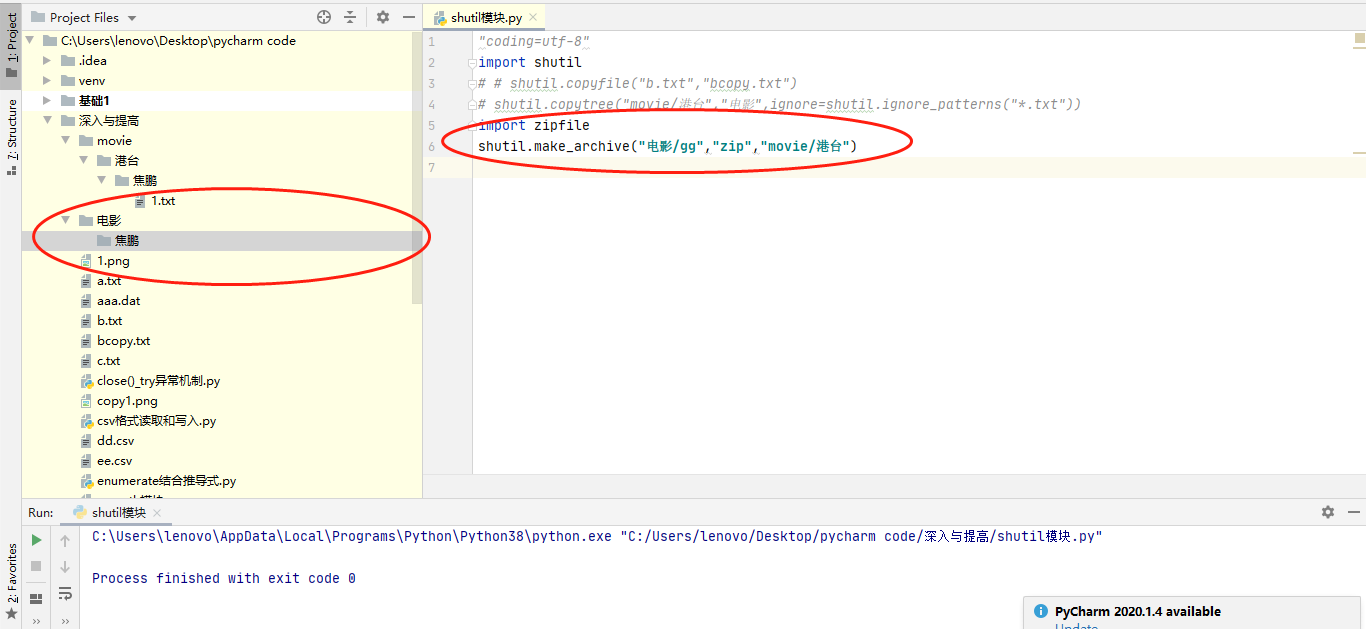Click the PyCharm 2020.1.4 available notification title
This screenshot has width=1366, height=629.
coord(1138,611)
